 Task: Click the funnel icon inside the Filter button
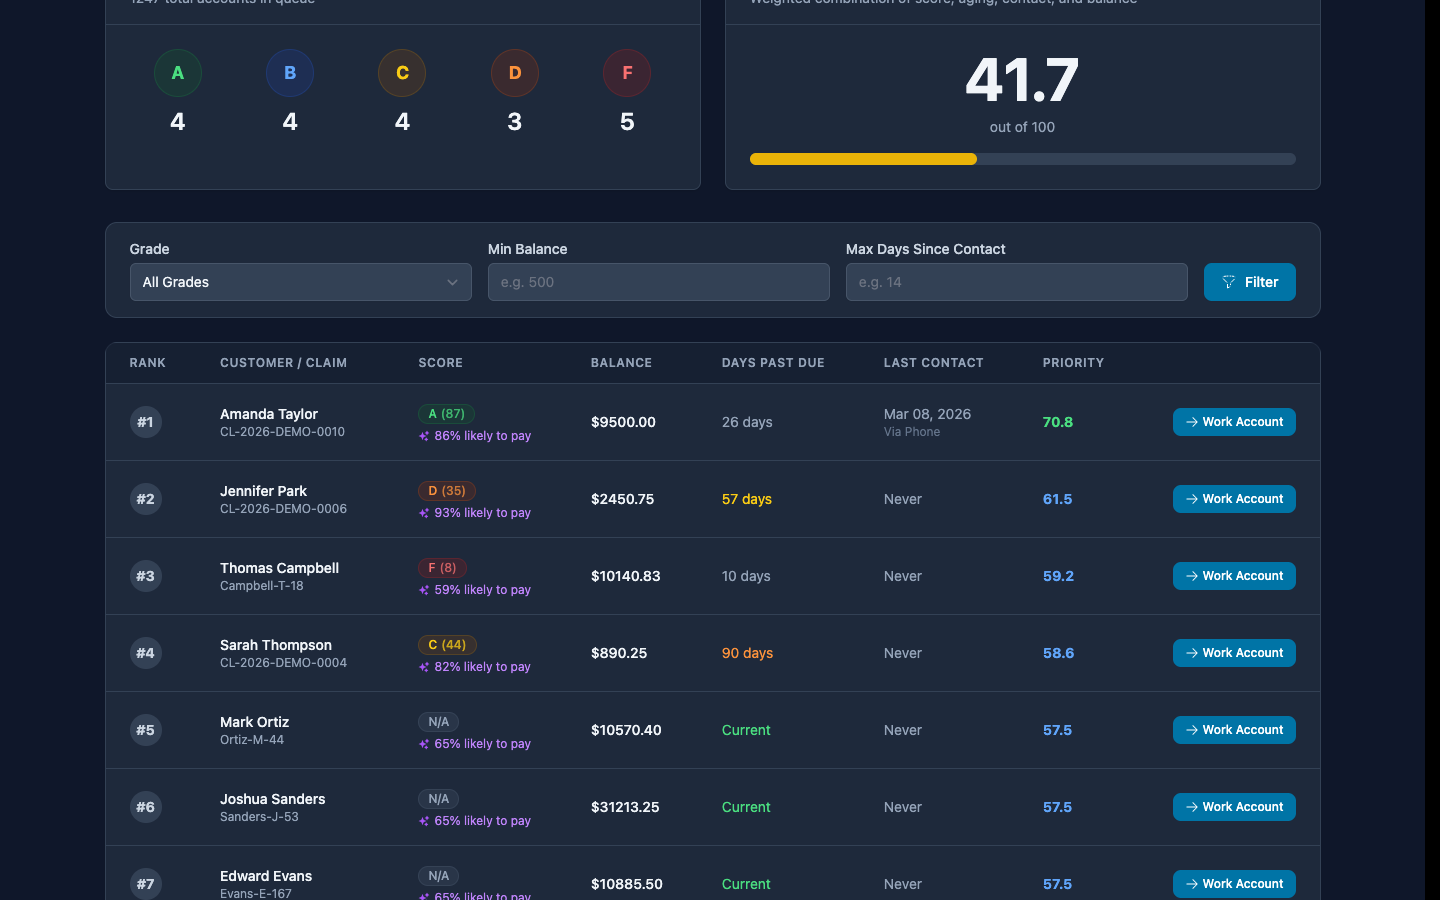(1230, 282)
